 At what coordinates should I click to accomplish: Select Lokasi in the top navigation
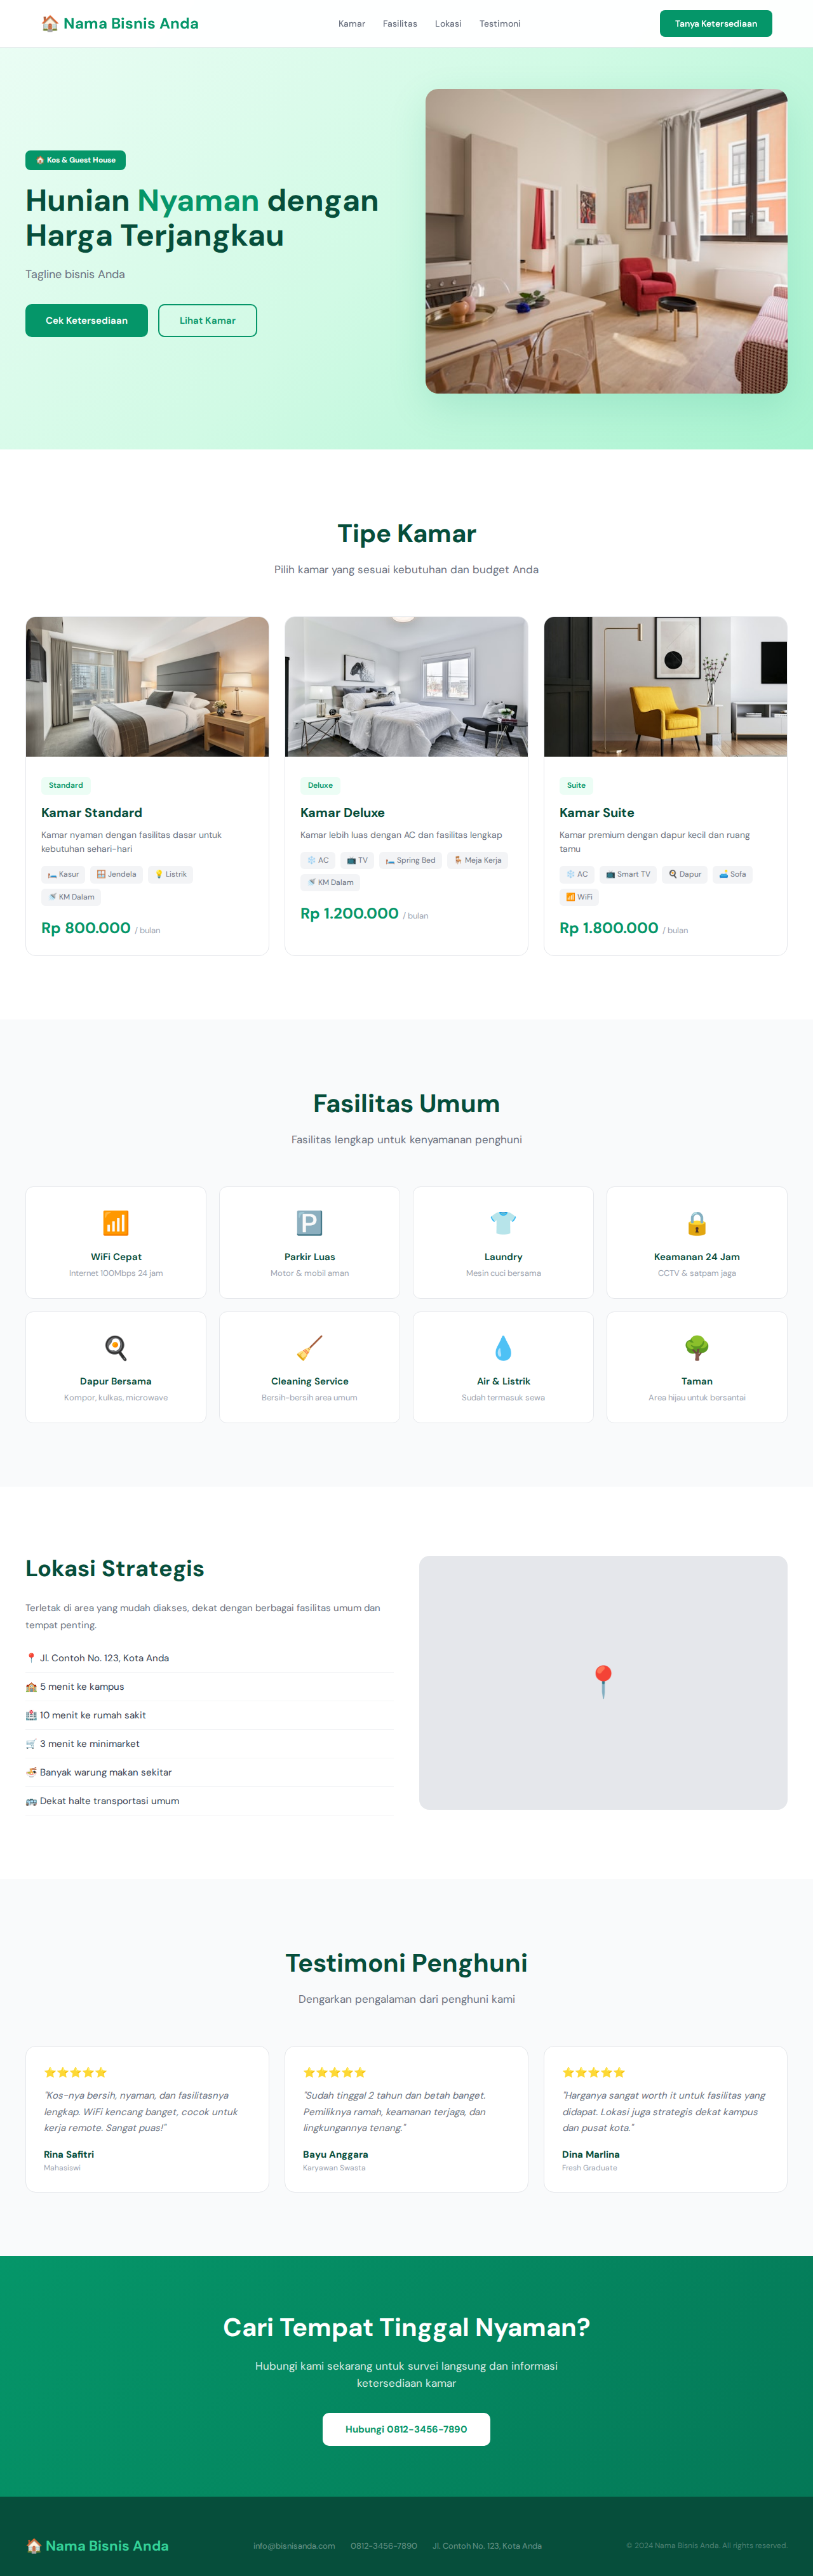(448, 24)
